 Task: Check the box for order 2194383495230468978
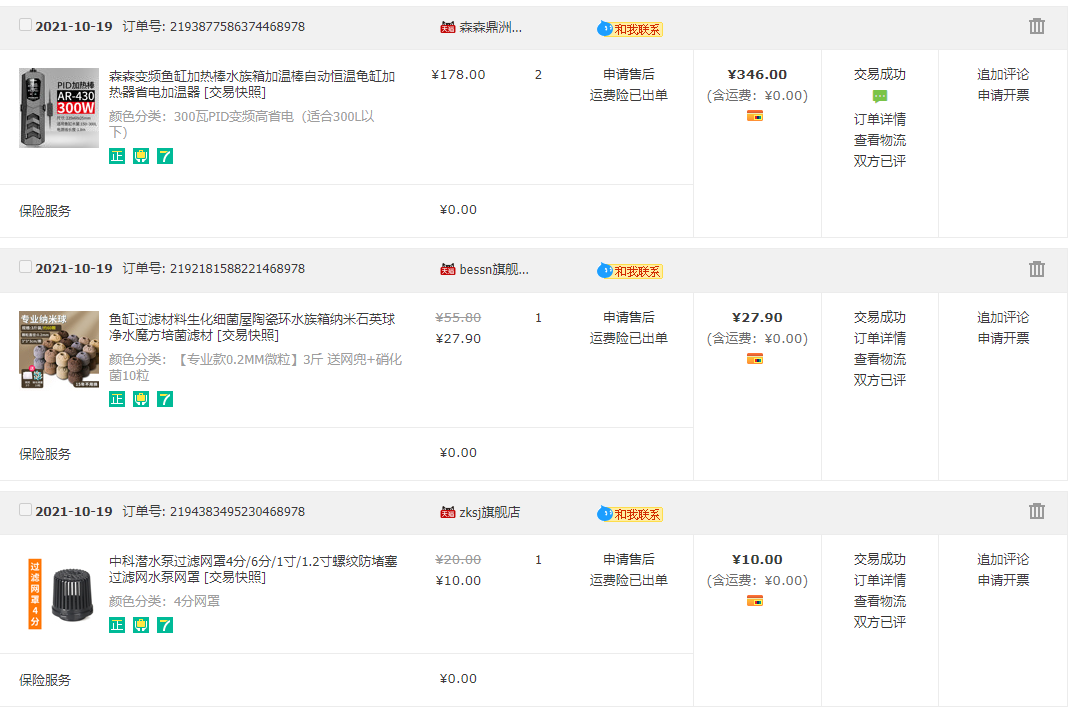click(26, 510)
